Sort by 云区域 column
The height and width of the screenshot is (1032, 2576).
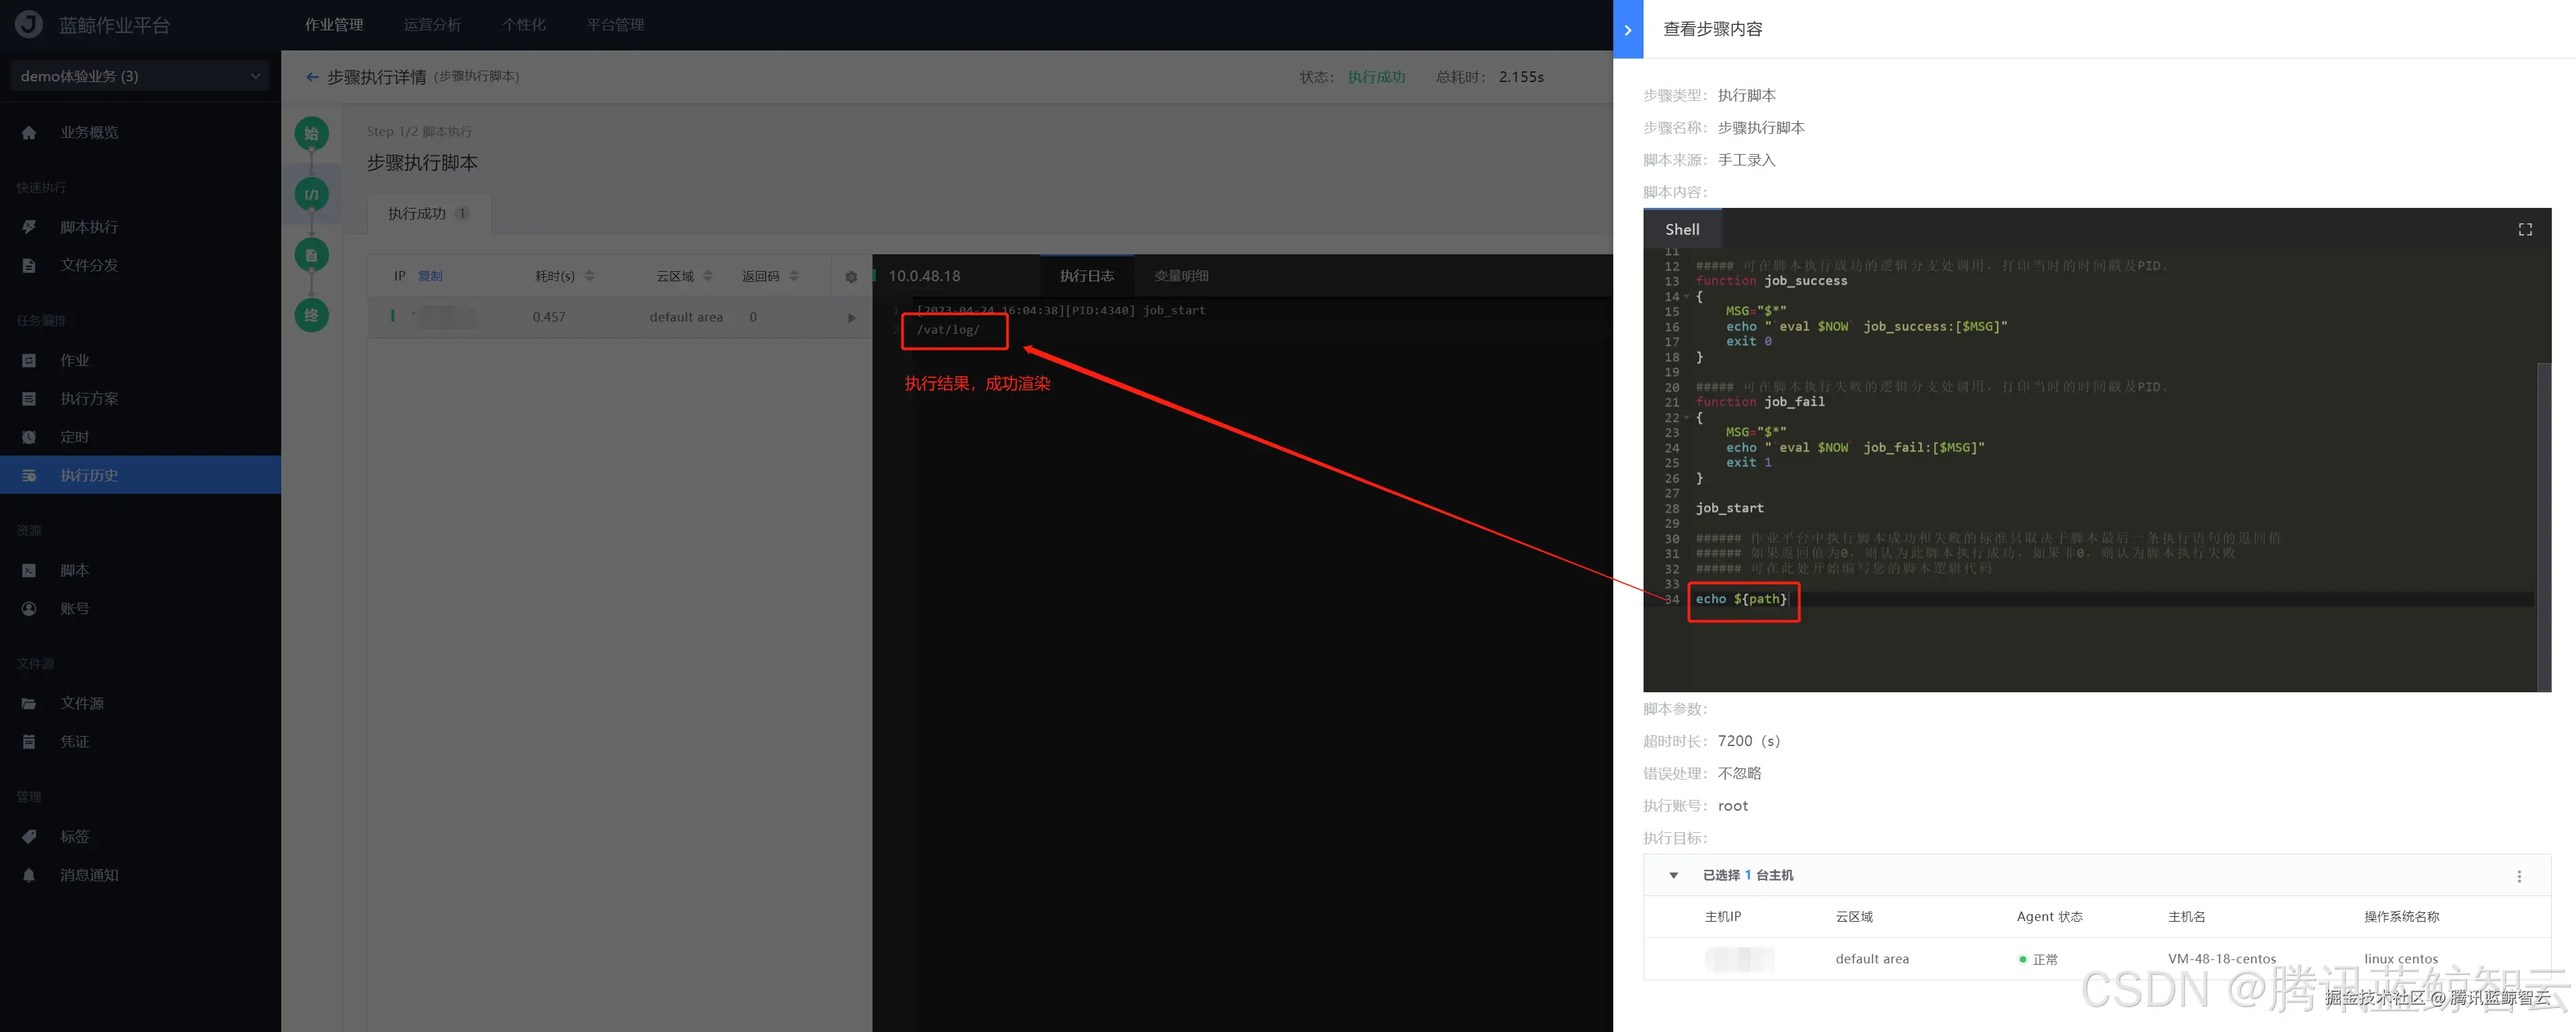(708, 276)
